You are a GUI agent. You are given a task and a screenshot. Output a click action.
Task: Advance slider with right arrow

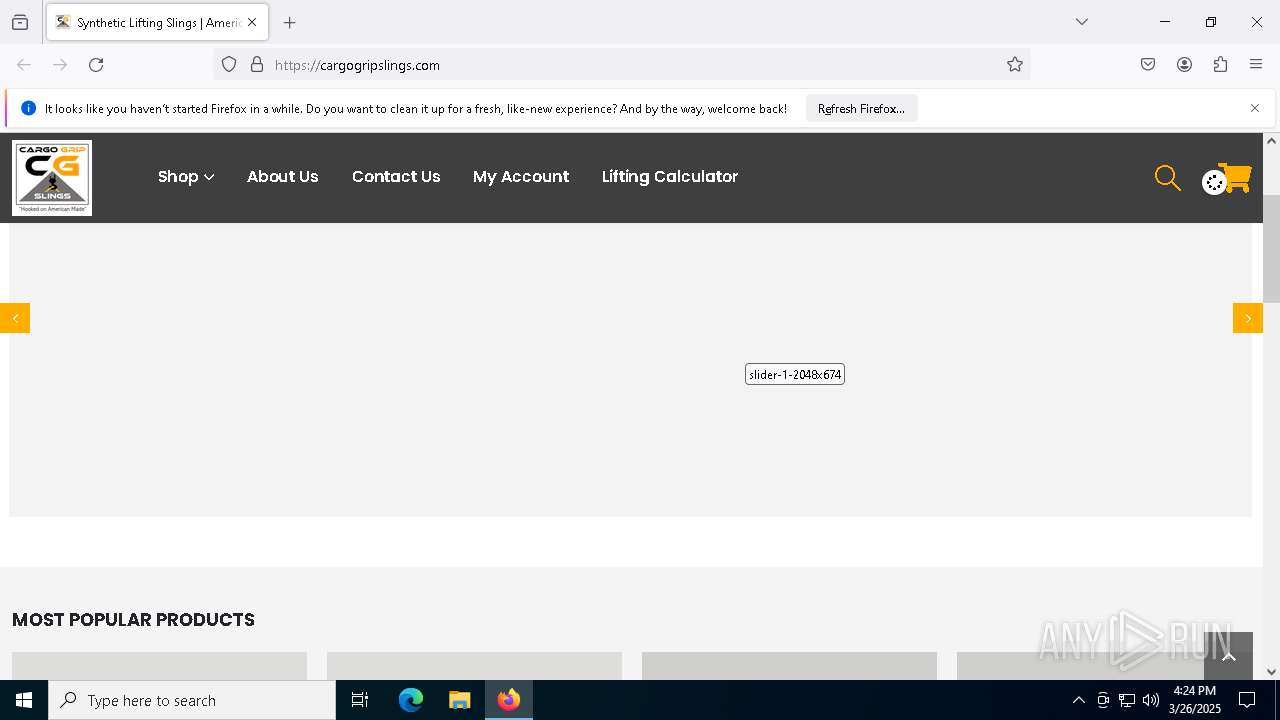1248,318
